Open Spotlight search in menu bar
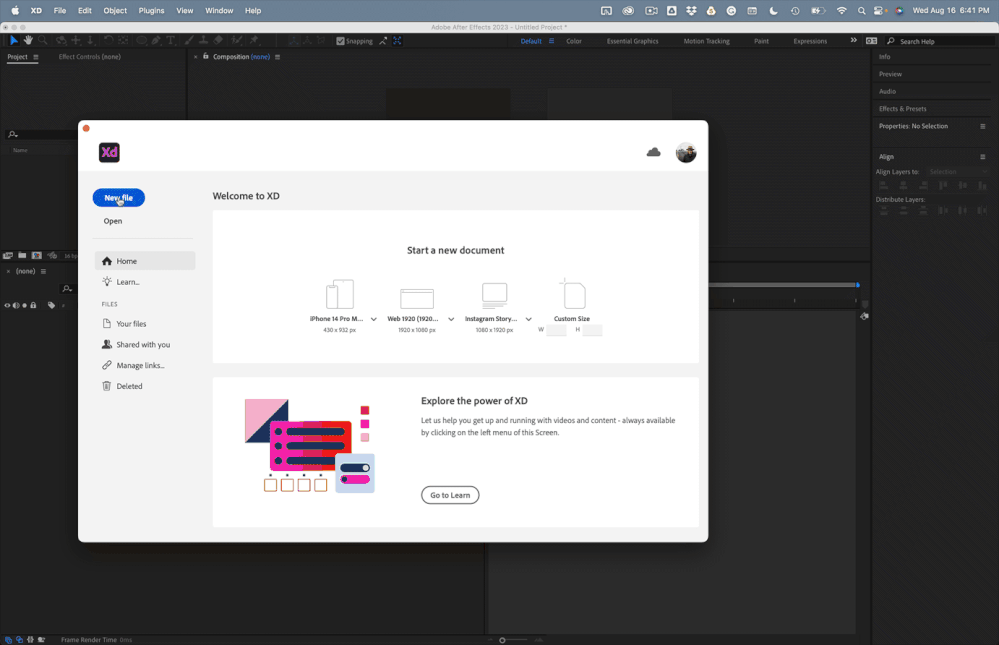This screenshot has height=645, width=999. pos(861,10)
